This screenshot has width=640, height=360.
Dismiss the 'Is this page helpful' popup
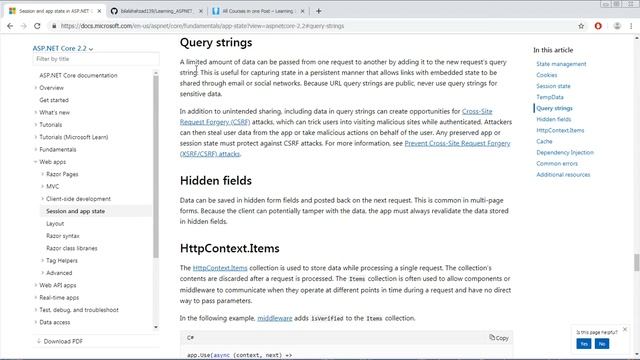(625, 329)
